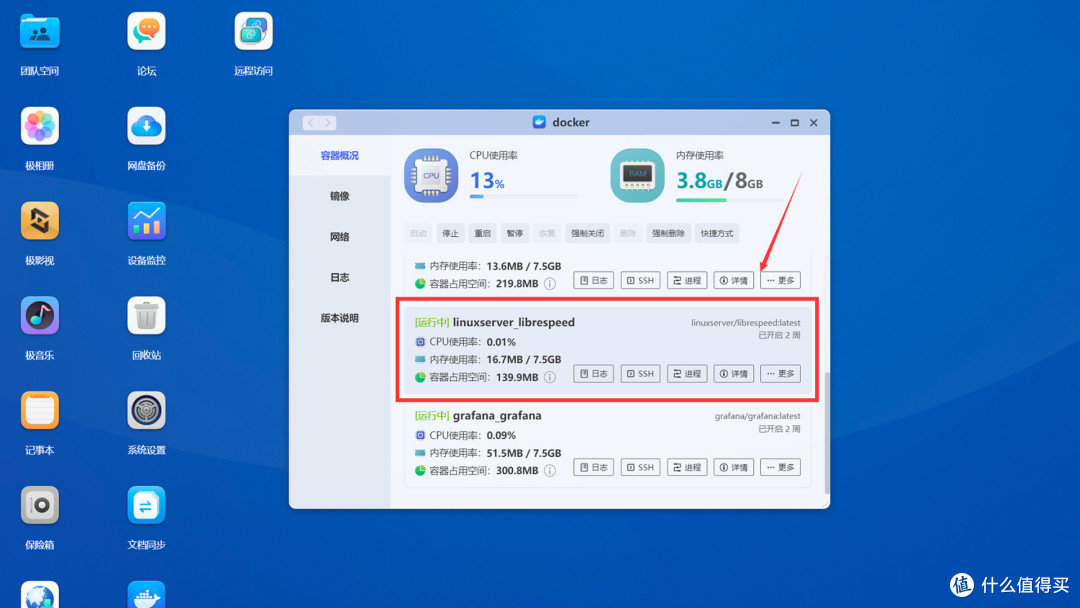Image resolution: width=1080 pixels, height=608 pixels.
Task: Click the memory usage progress bar
Action: click(x=730, y=200)
